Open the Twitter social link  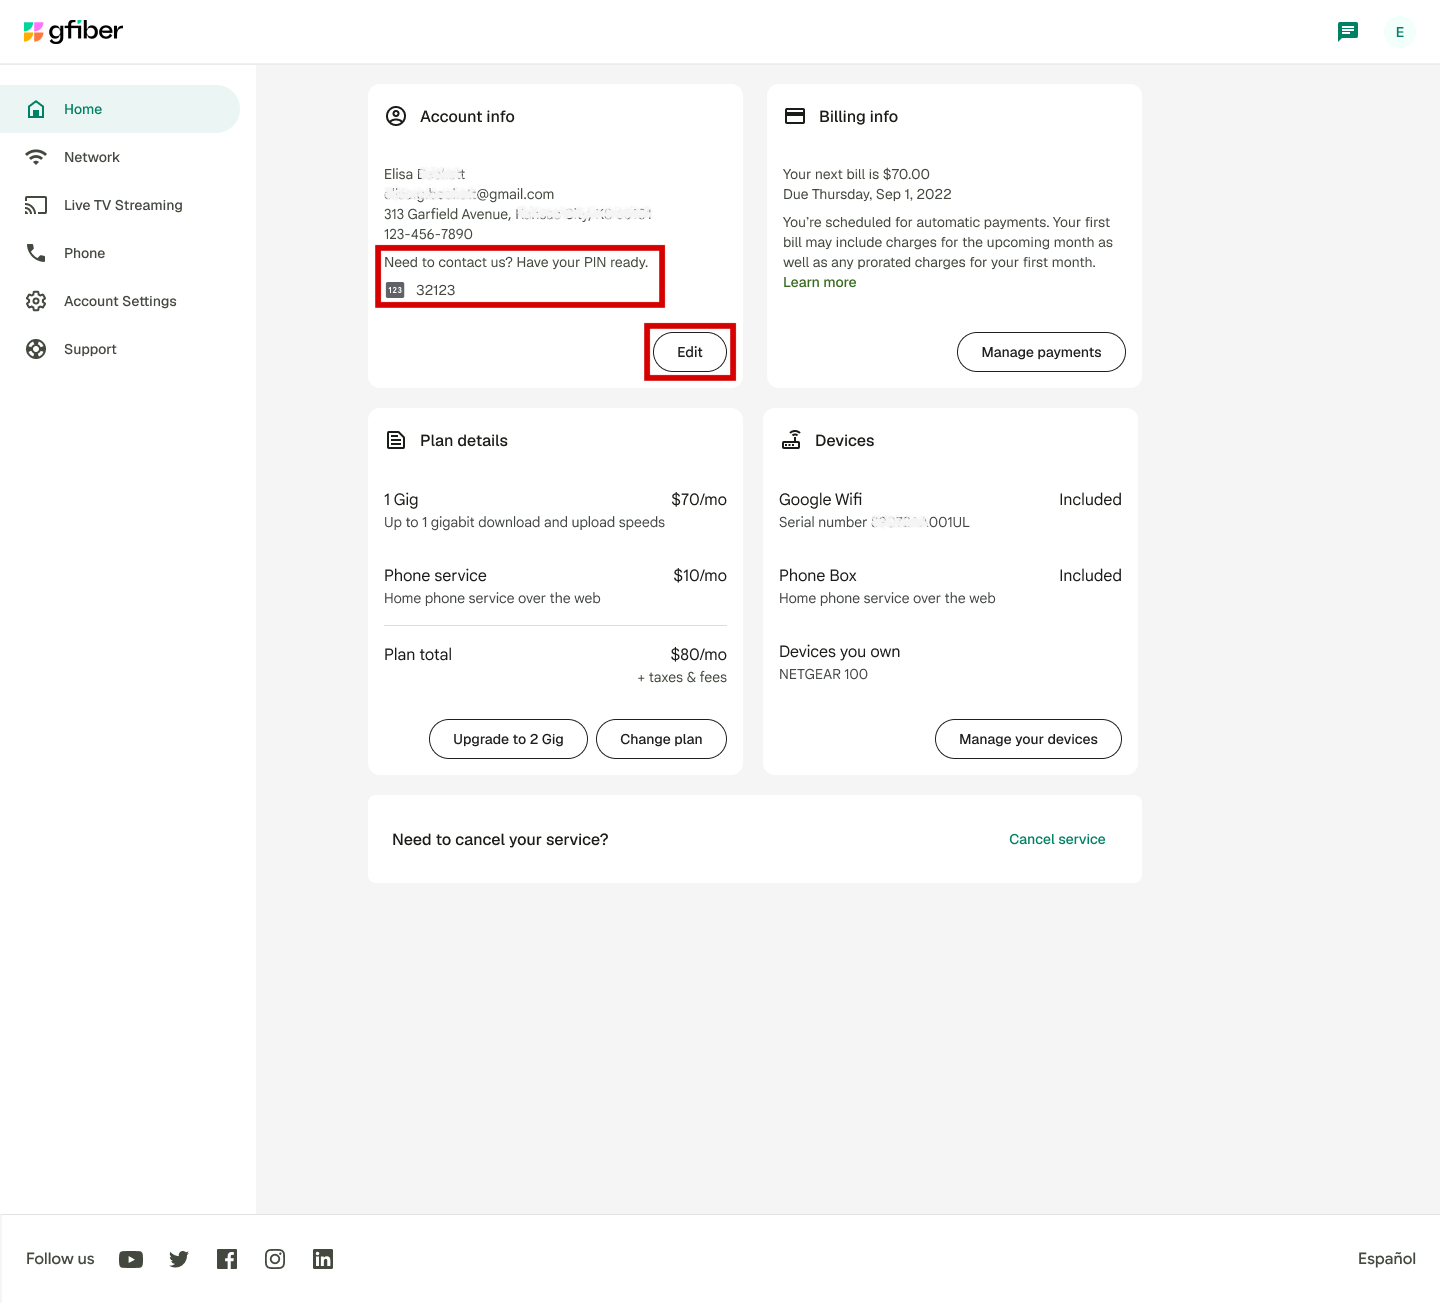point(179,1259)
